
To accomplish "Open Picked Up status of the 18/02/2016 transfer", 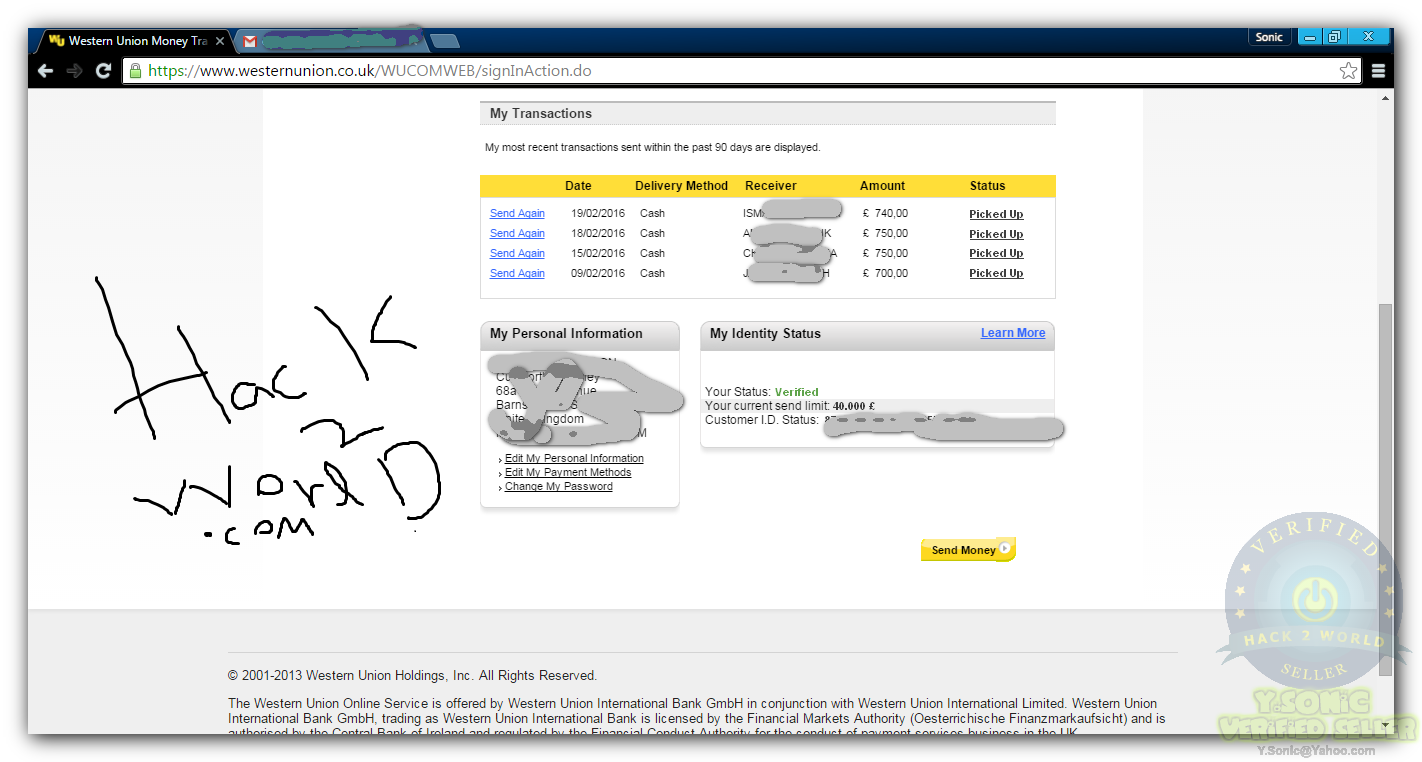I will (996, 234).
